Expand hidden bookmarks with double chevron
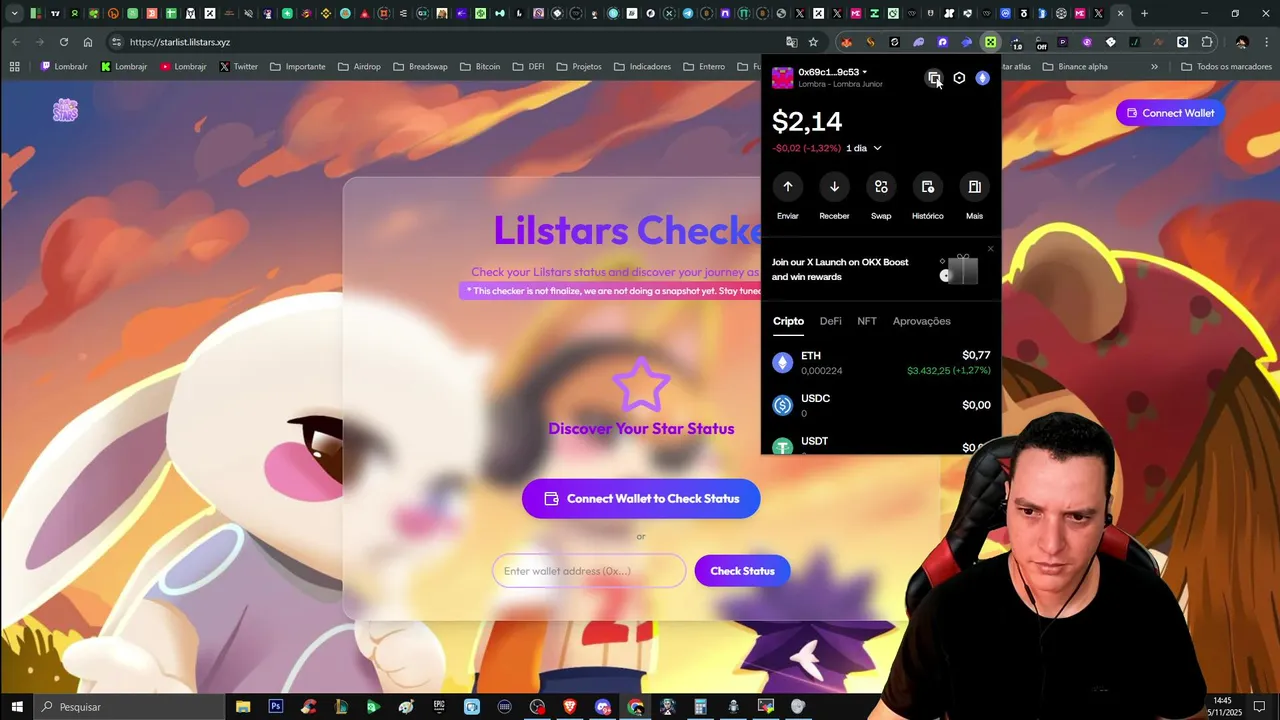The height and width of the screenshot is (720, 1280). pos(1154,67)
